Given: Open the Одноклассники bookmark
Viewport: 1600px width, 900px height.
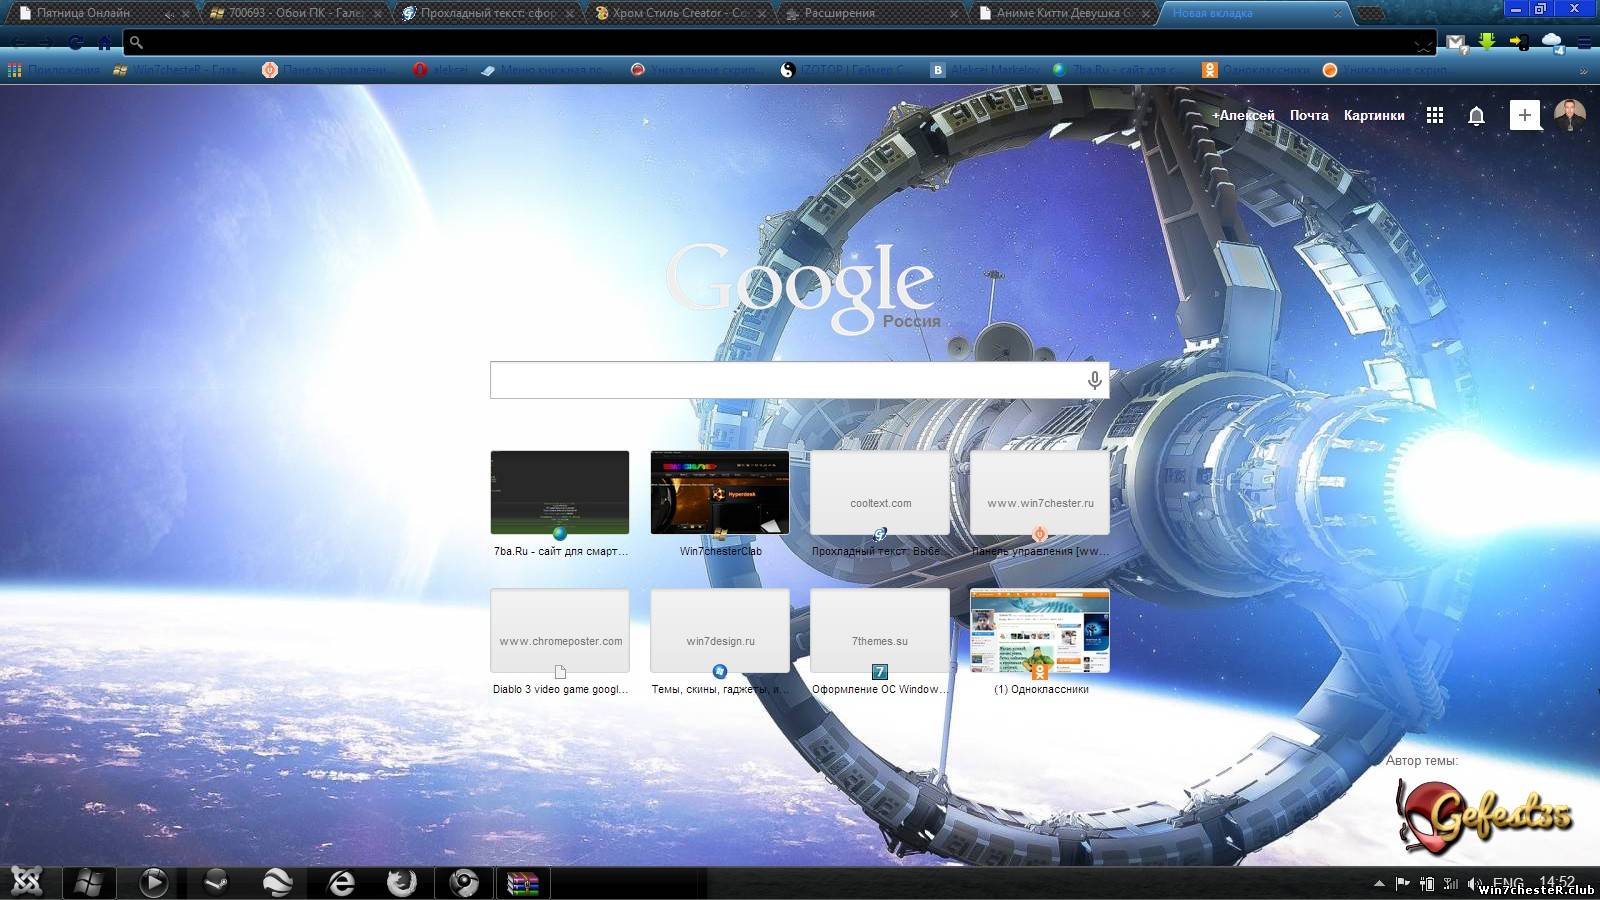Looking at the screenshot, I should [x=1256, y=70].
